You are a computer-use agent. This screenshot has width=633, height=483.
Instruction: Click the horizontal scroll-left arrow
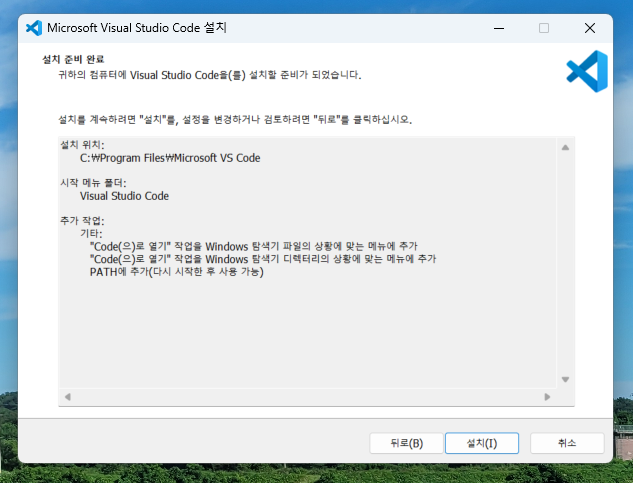(x=68, y=397)
